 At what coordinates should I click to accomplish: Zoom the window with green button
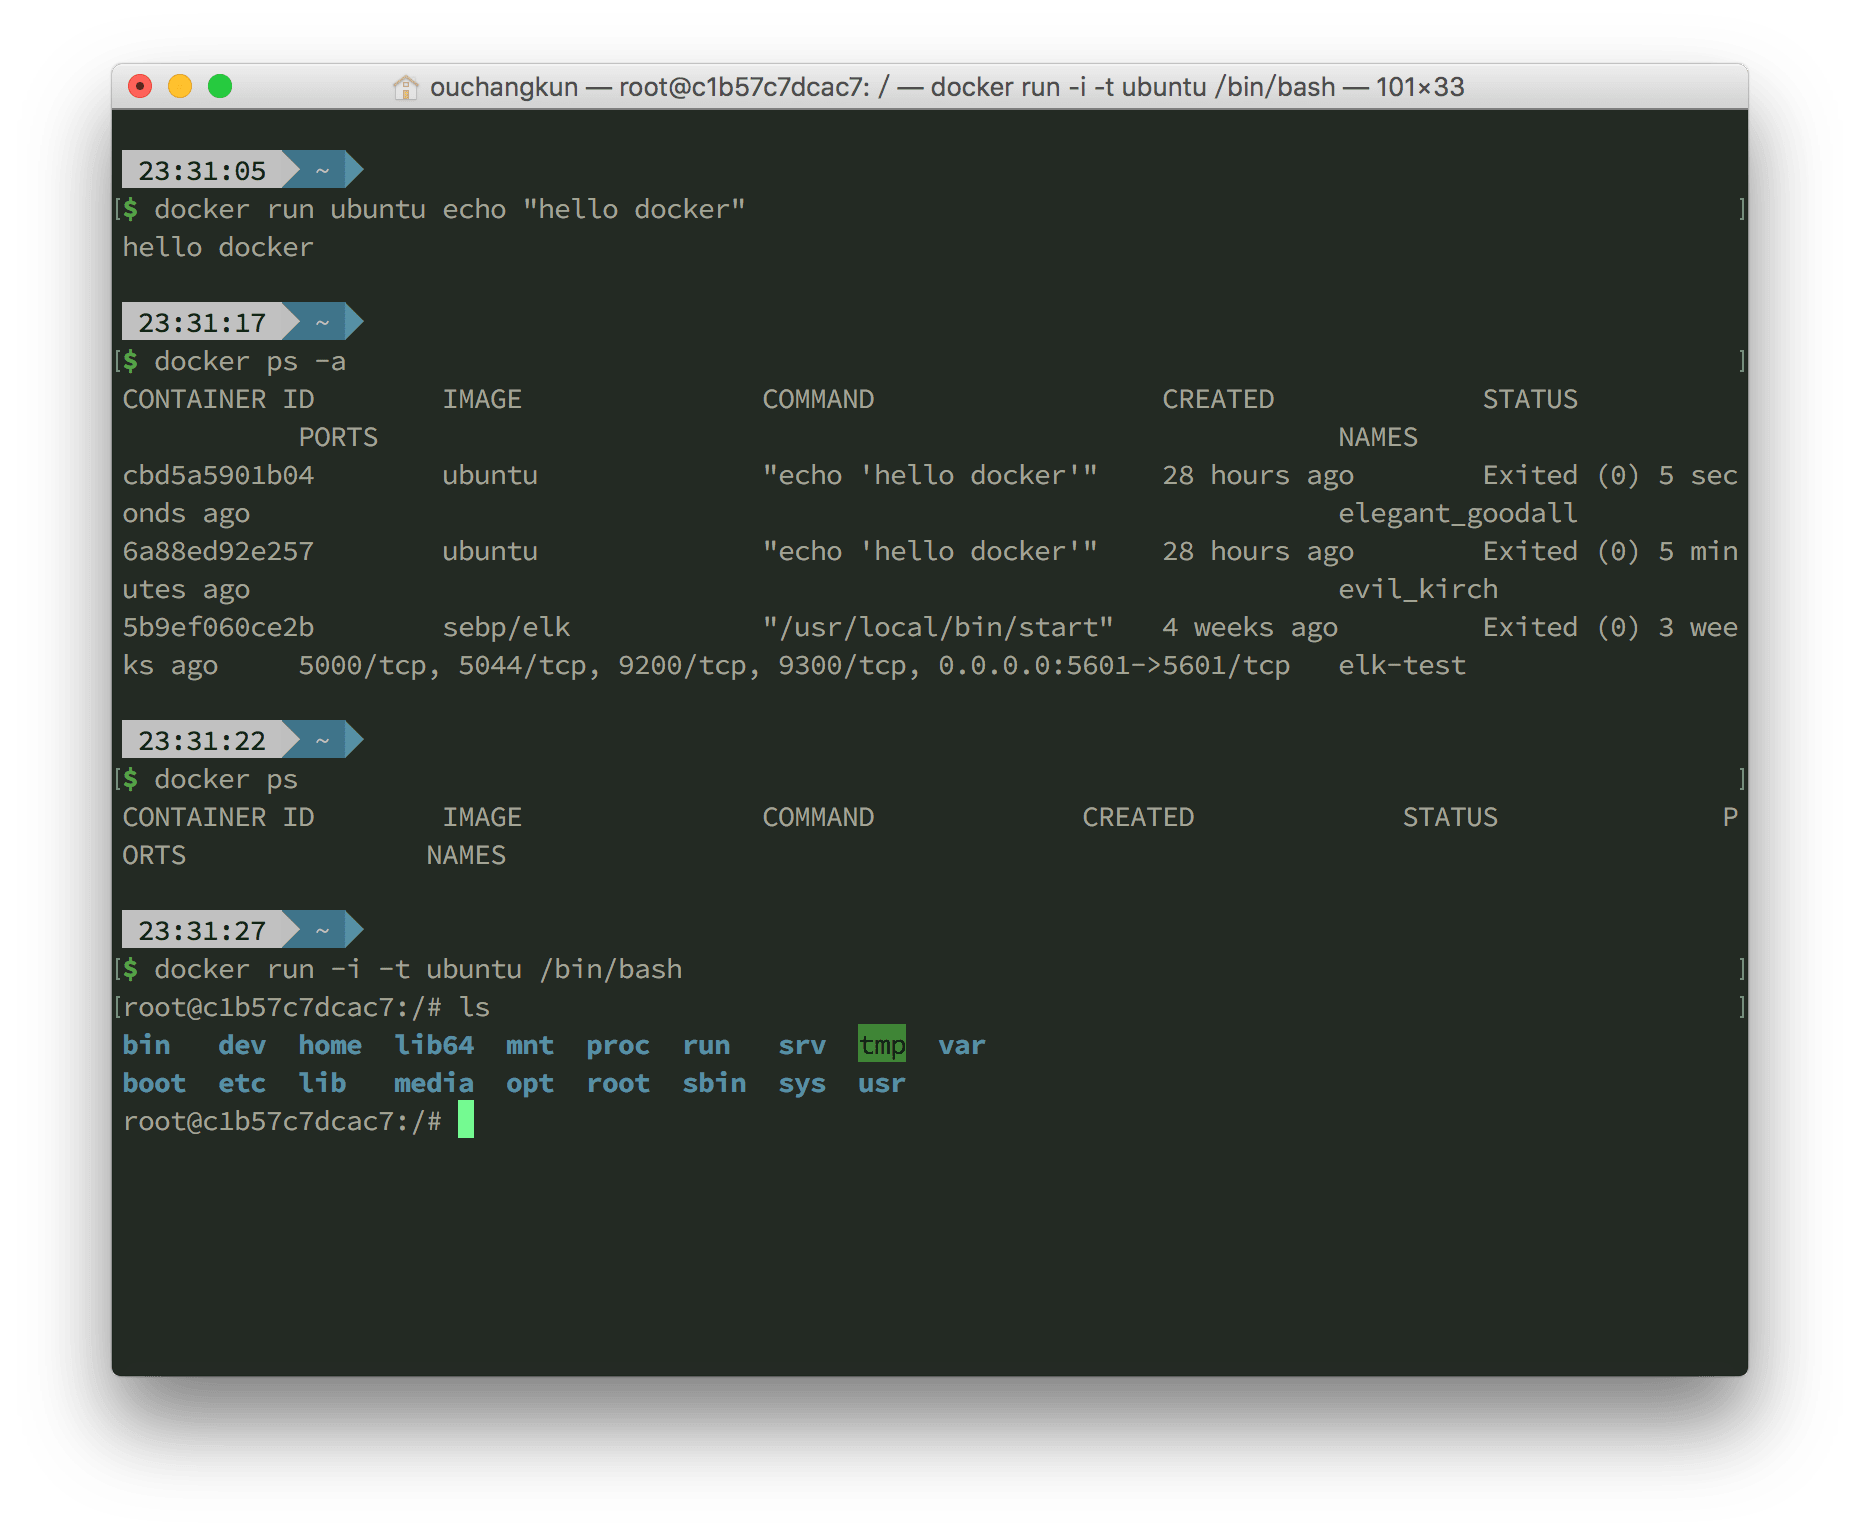pyautogui.click(x=220, y=87)
